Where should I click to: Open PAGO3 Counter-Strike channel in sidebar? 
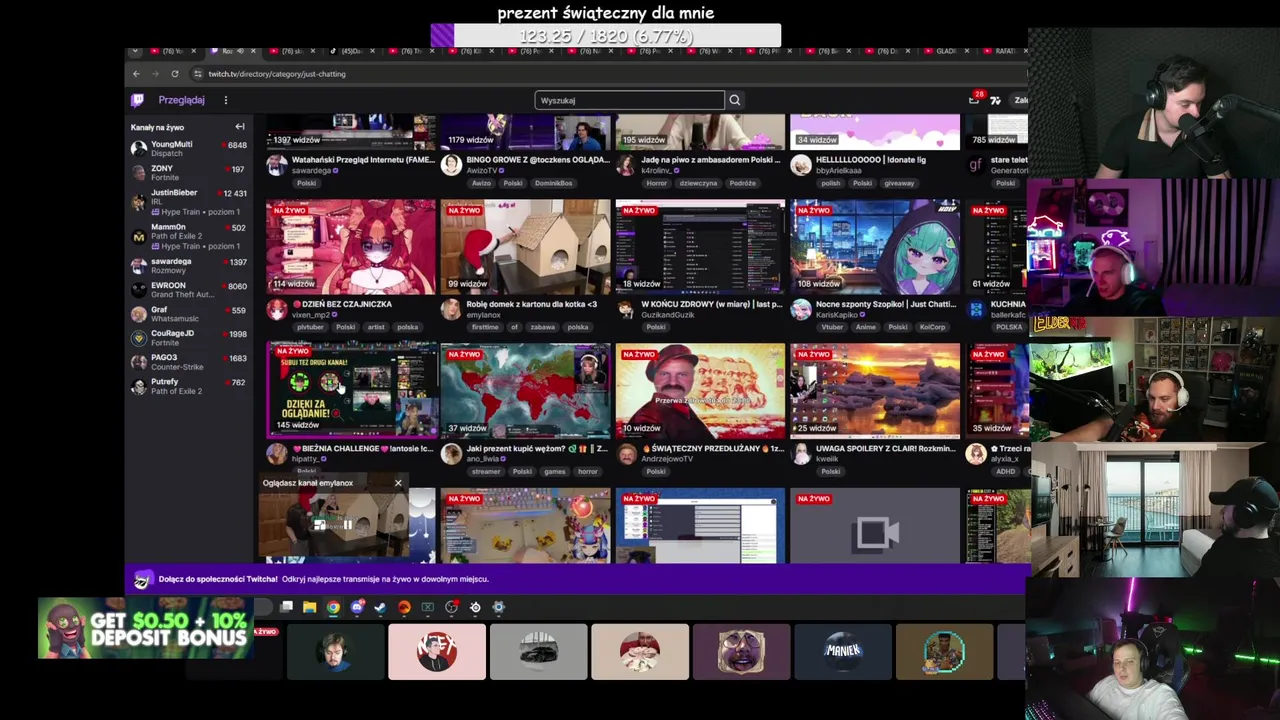(x=188, y=362)
